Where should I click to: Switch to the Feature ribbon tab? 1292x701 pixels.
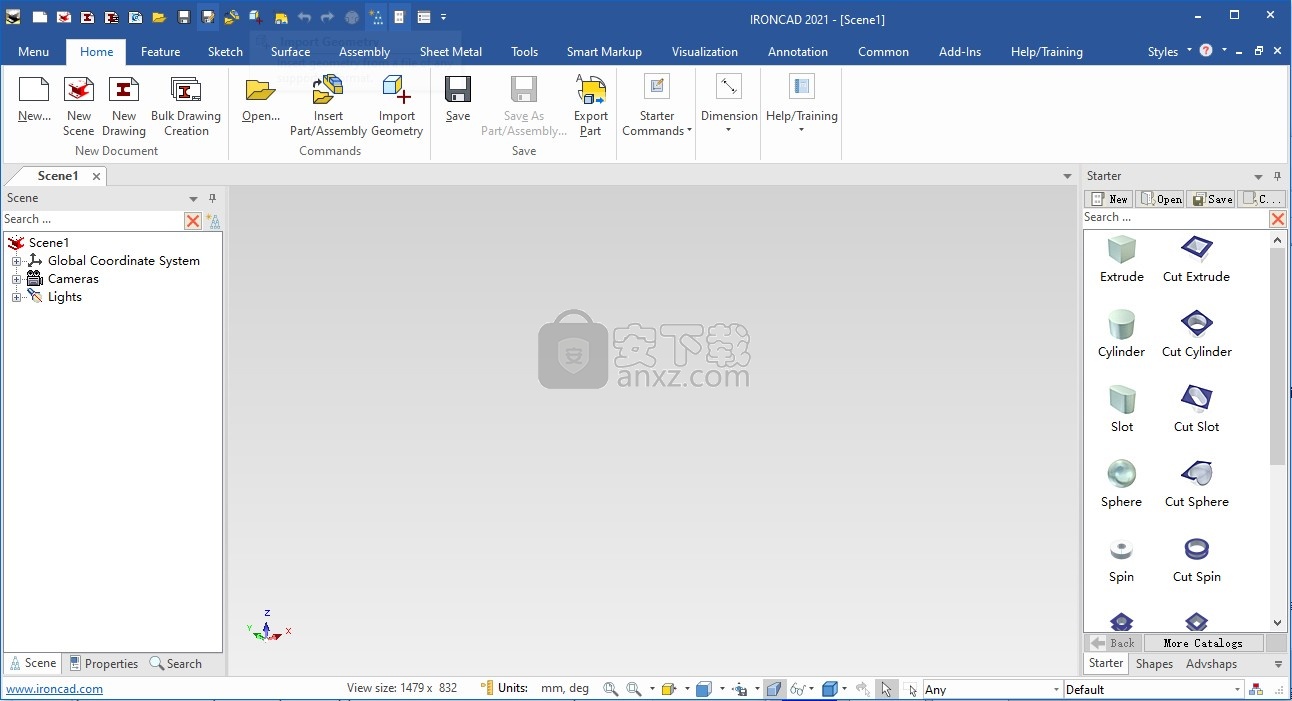(x=160, y=52)
